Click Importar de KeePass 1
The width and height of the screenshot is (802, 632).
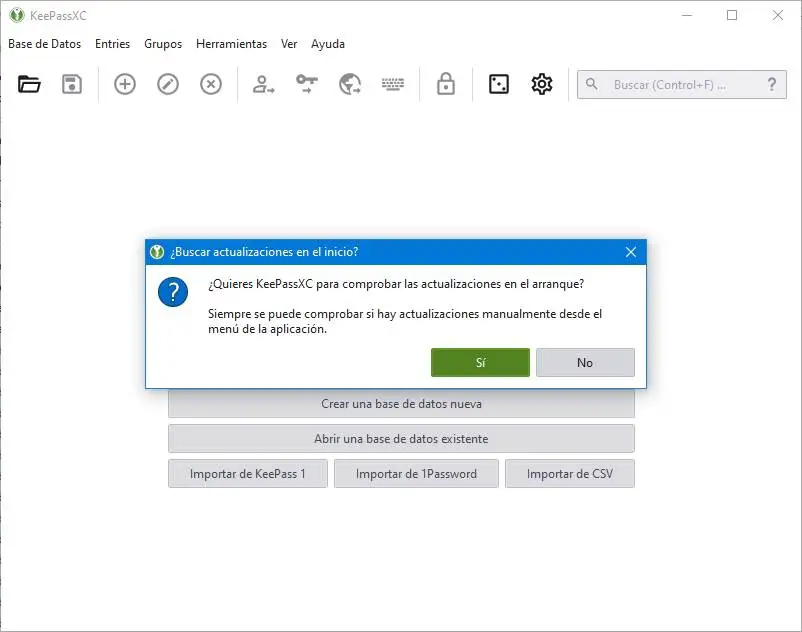tap(248, 473)
